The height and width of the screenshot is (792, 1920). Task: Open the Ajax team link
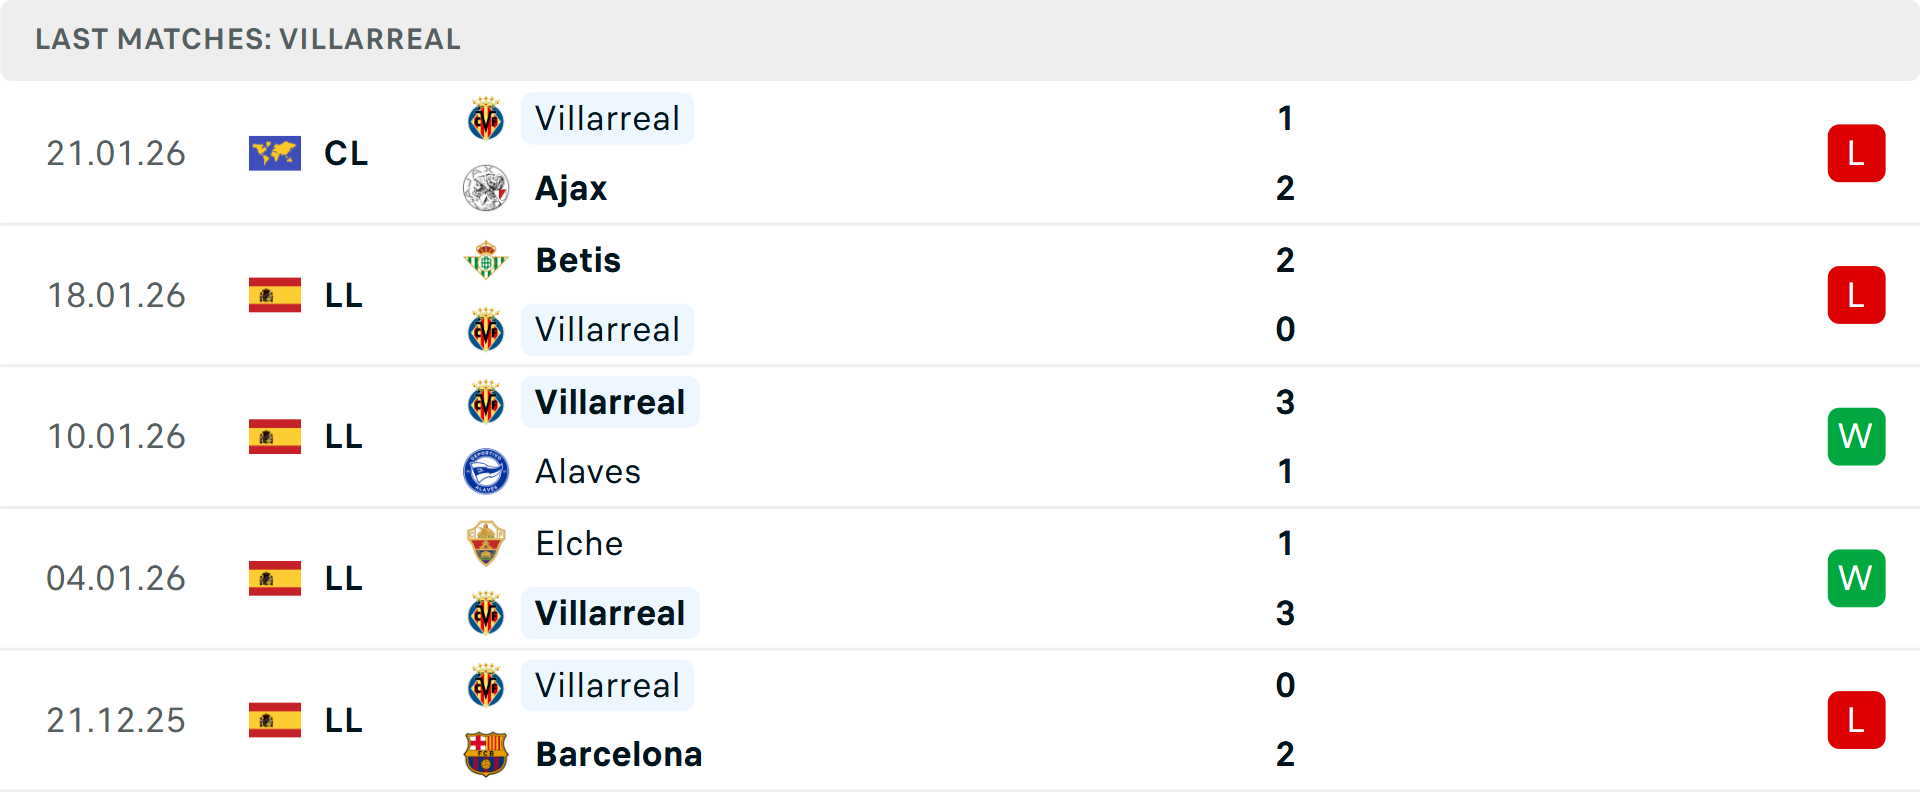[x=571, y=188]
